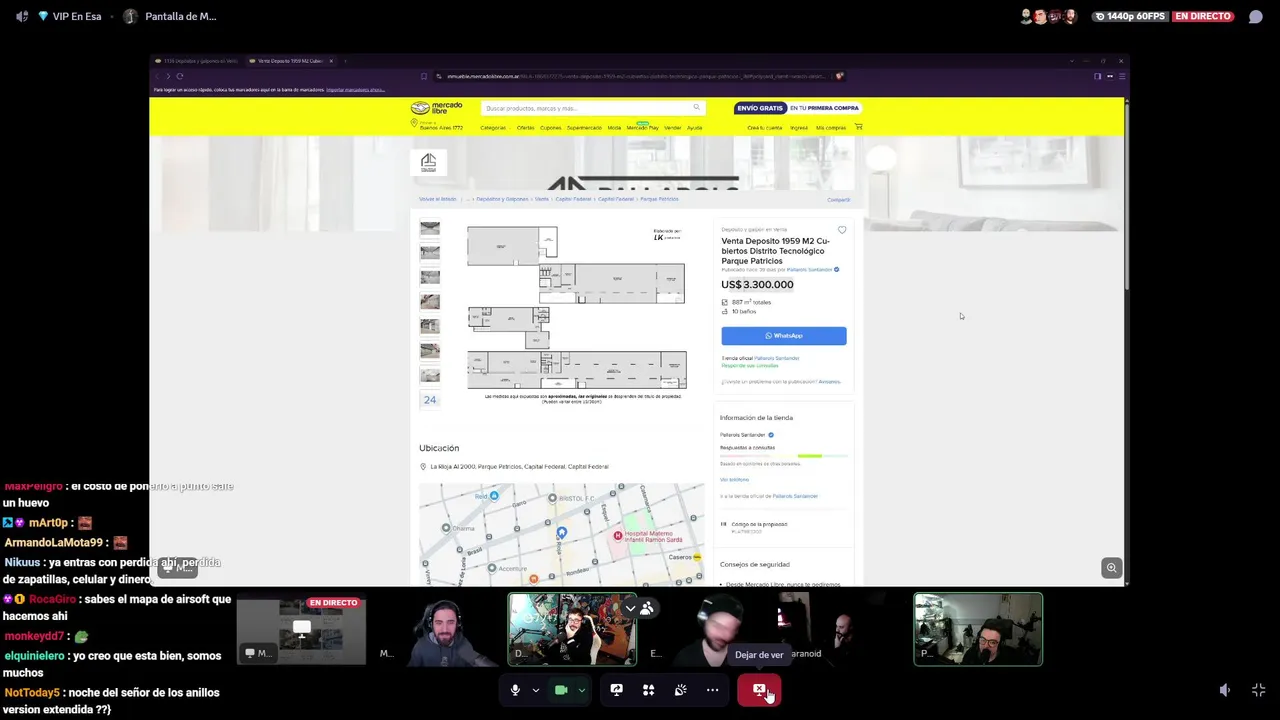Open the Categorías menu

(x=493, y=128)
